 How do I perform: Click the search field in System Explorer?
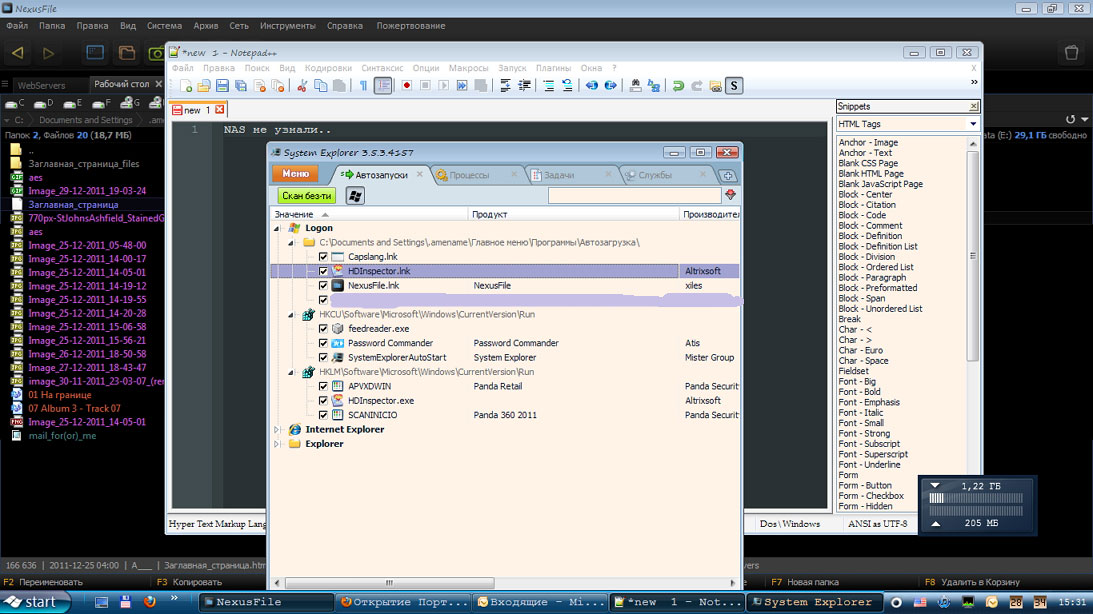[x=634, y=196]
